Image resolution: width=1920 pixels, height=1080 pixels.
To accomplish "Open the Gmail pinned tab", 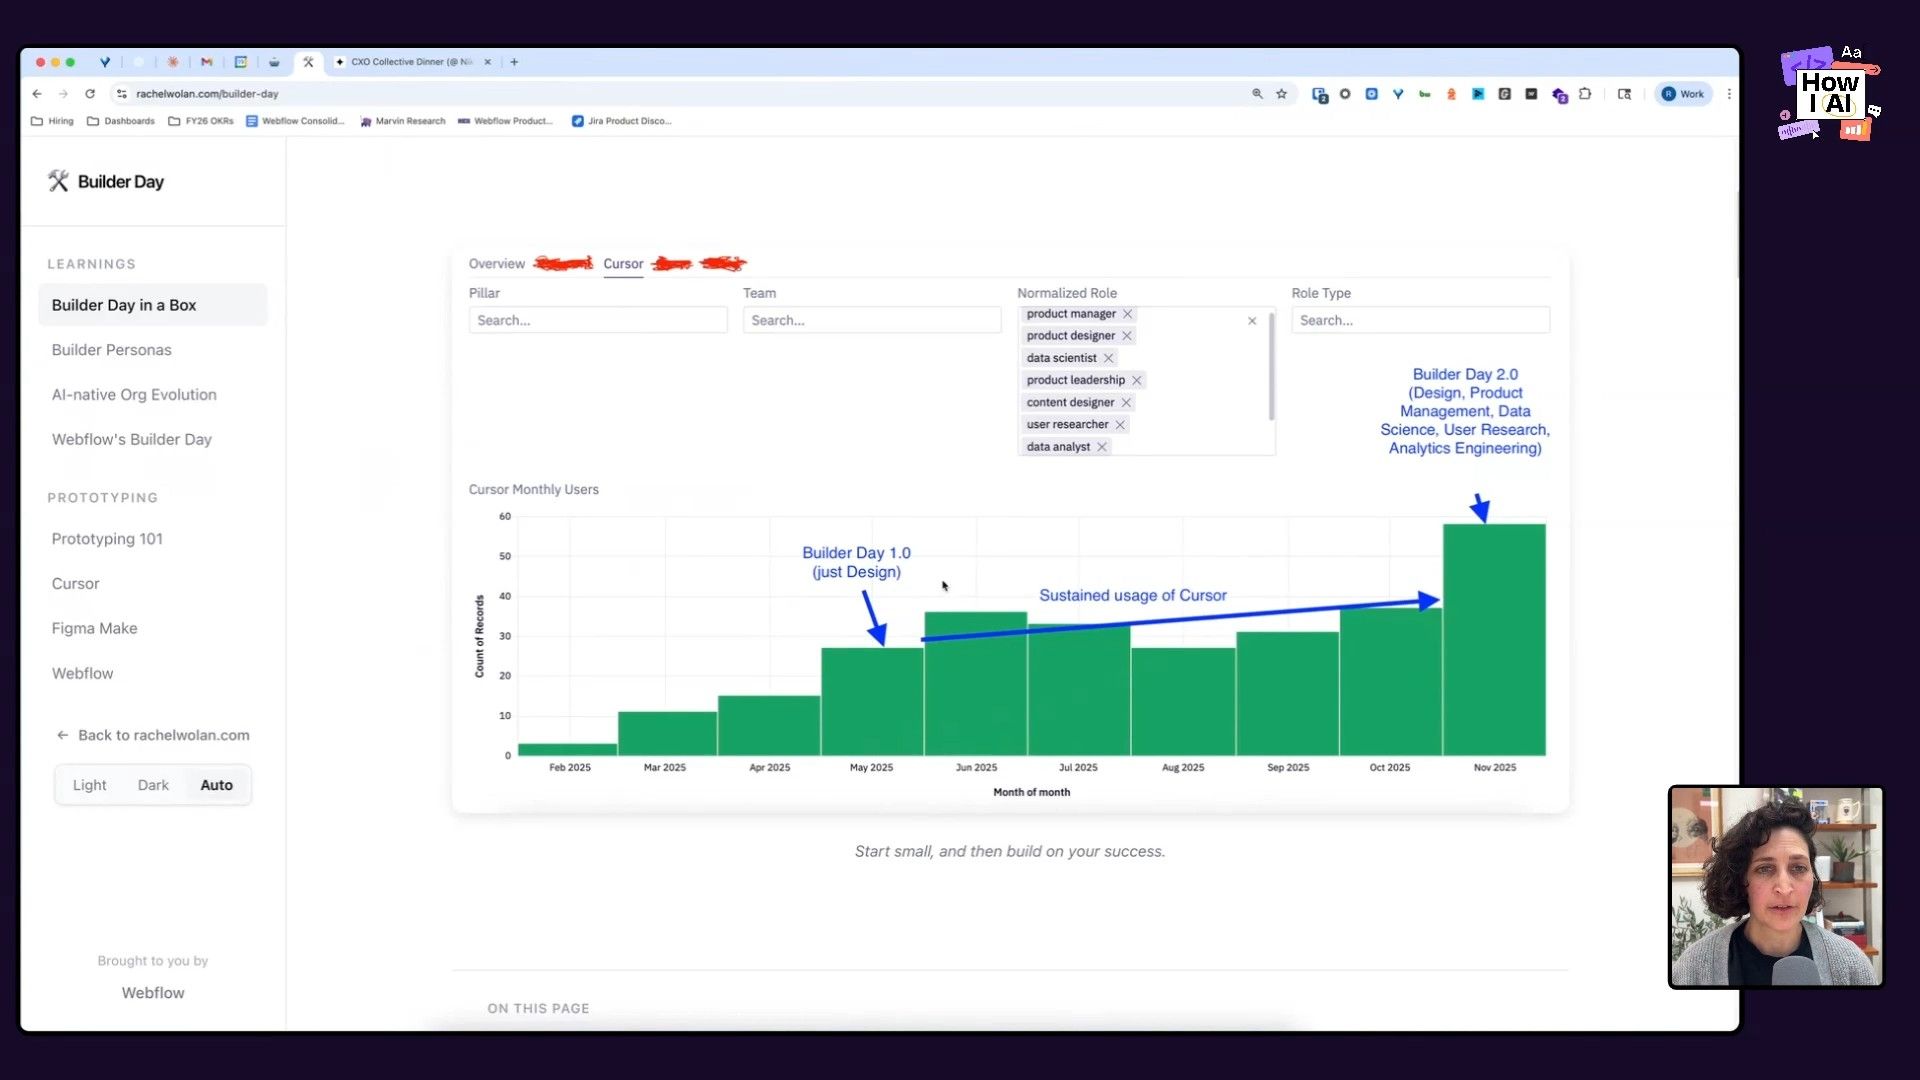I will pos(206,62).
